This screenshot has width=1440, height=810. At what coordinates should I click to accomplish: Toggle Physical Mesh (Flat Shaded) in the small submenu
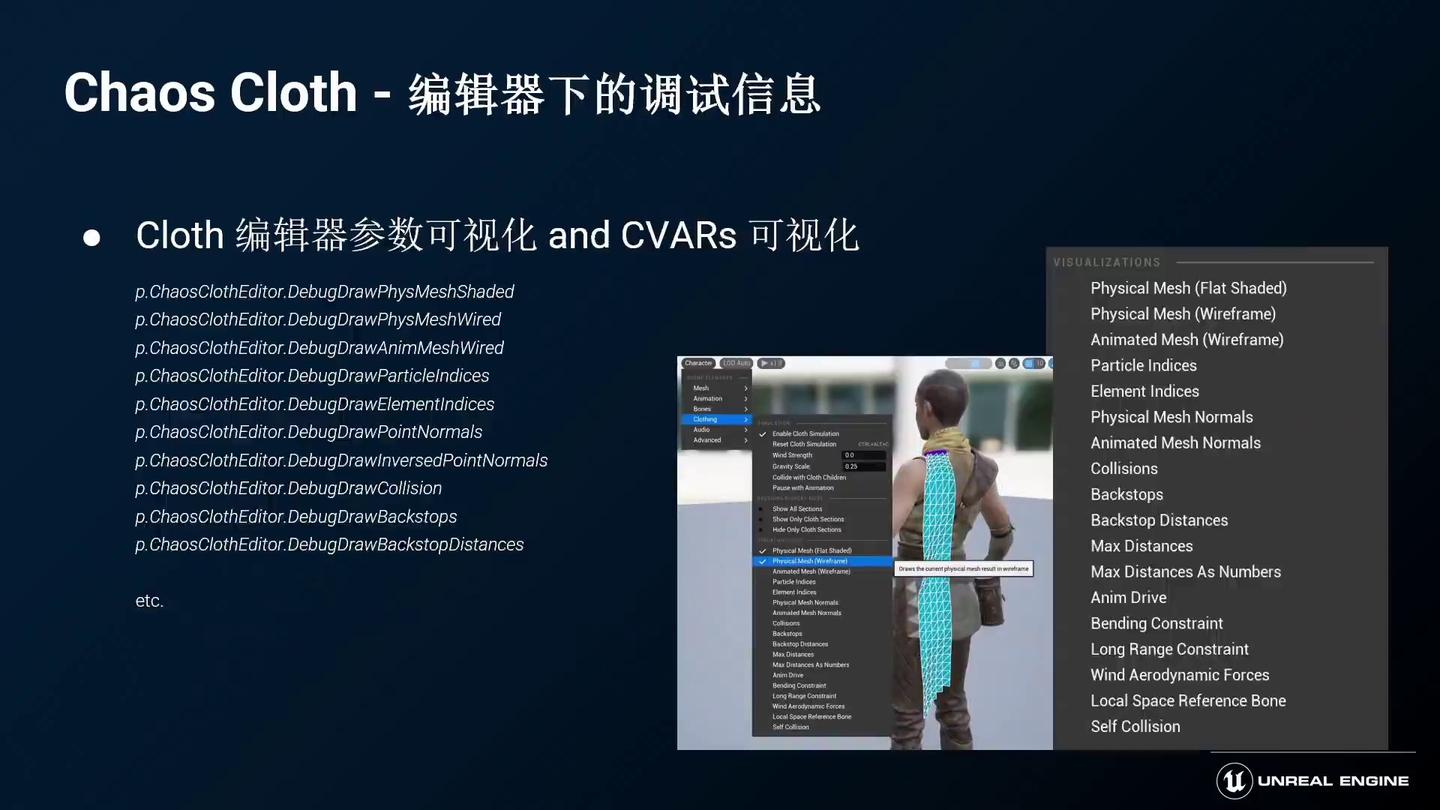821,551
